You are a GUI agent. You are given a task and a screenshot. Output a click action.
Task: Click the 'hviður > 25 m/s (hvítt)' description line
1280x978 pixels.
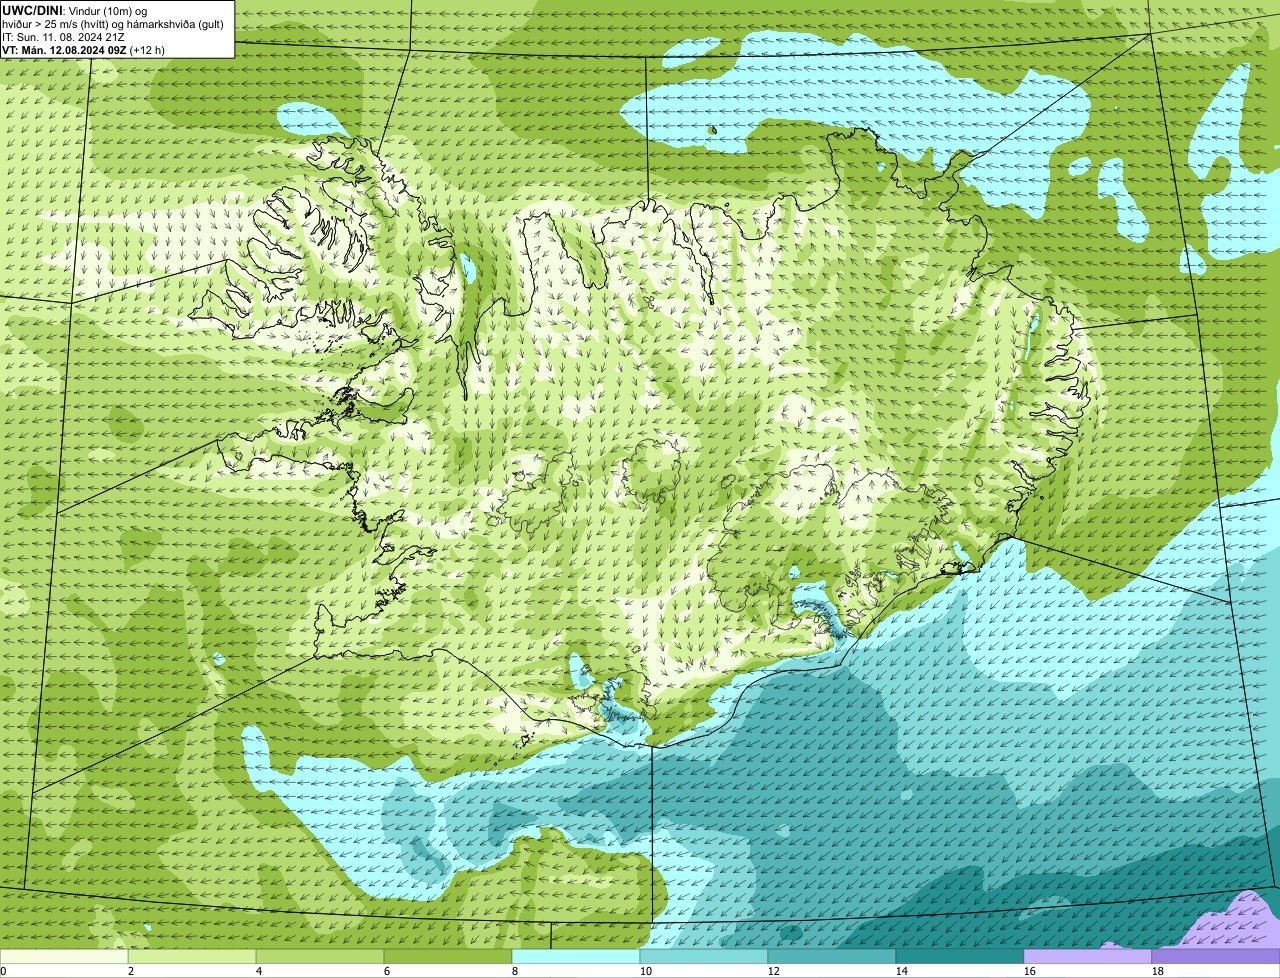(115, 24)
